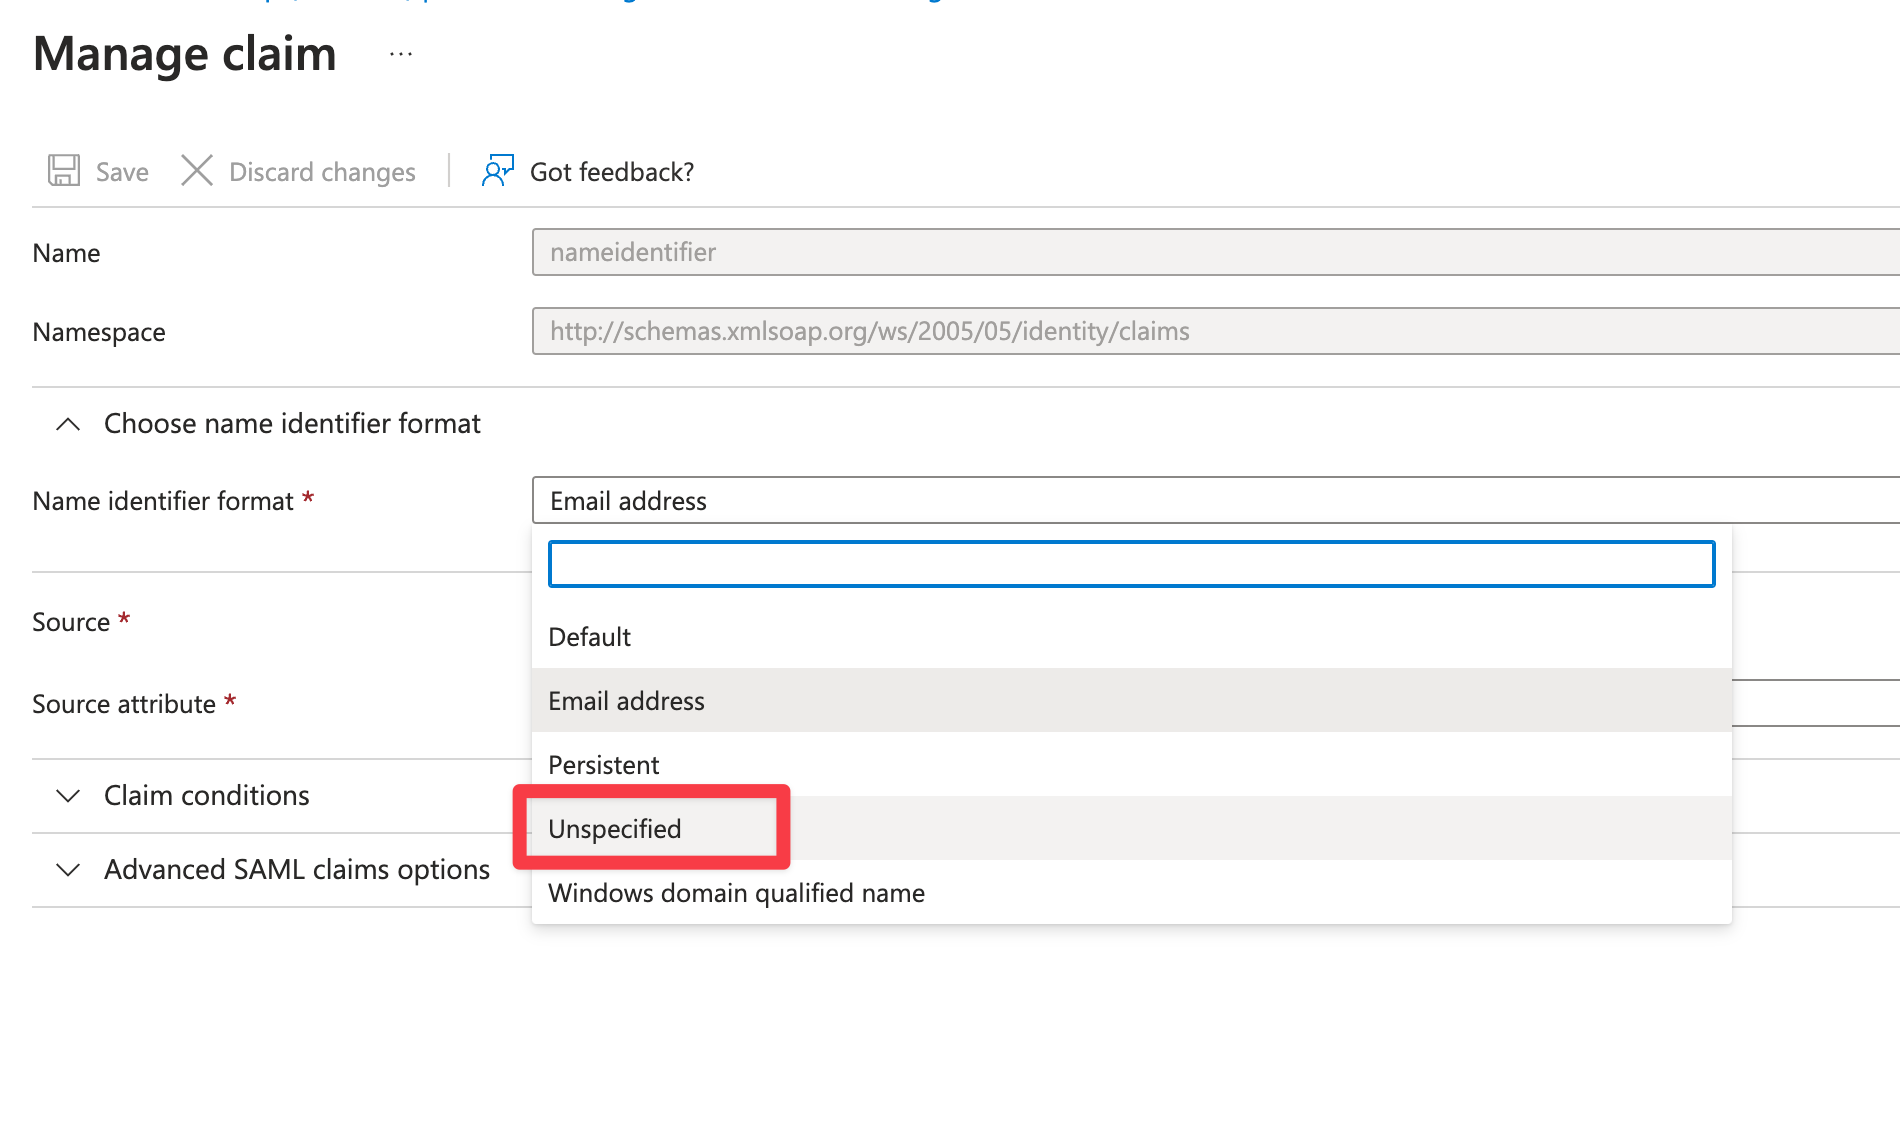Image resolution: width=1900 pixels, height=1146 pixels.
Task: Choose Email address option in dropdown list
Action: (x=626, y=701)
